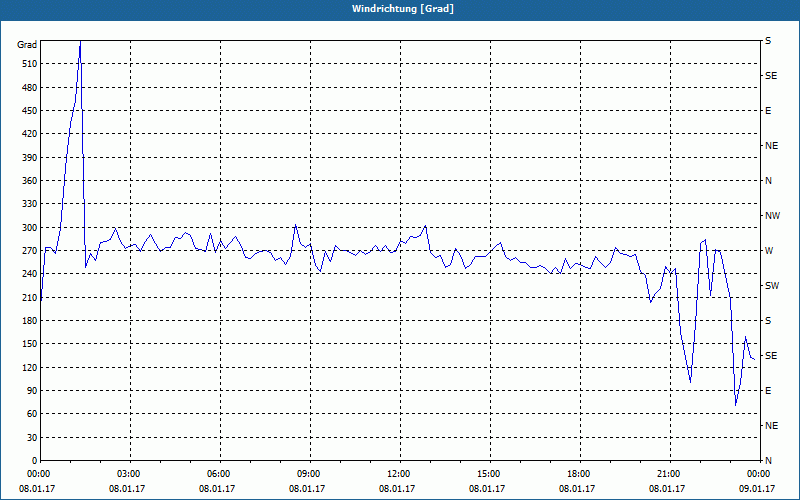Click the S compass label at chart top
800x500 pixels.
768,41
